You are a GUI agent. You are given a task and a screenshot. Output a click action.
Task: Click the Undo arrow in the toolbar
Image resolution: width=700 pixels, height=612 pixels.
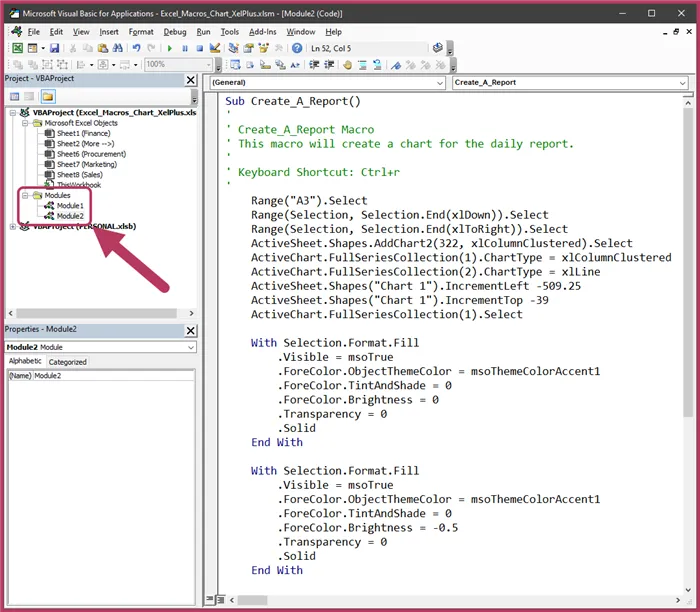[135, 48]
